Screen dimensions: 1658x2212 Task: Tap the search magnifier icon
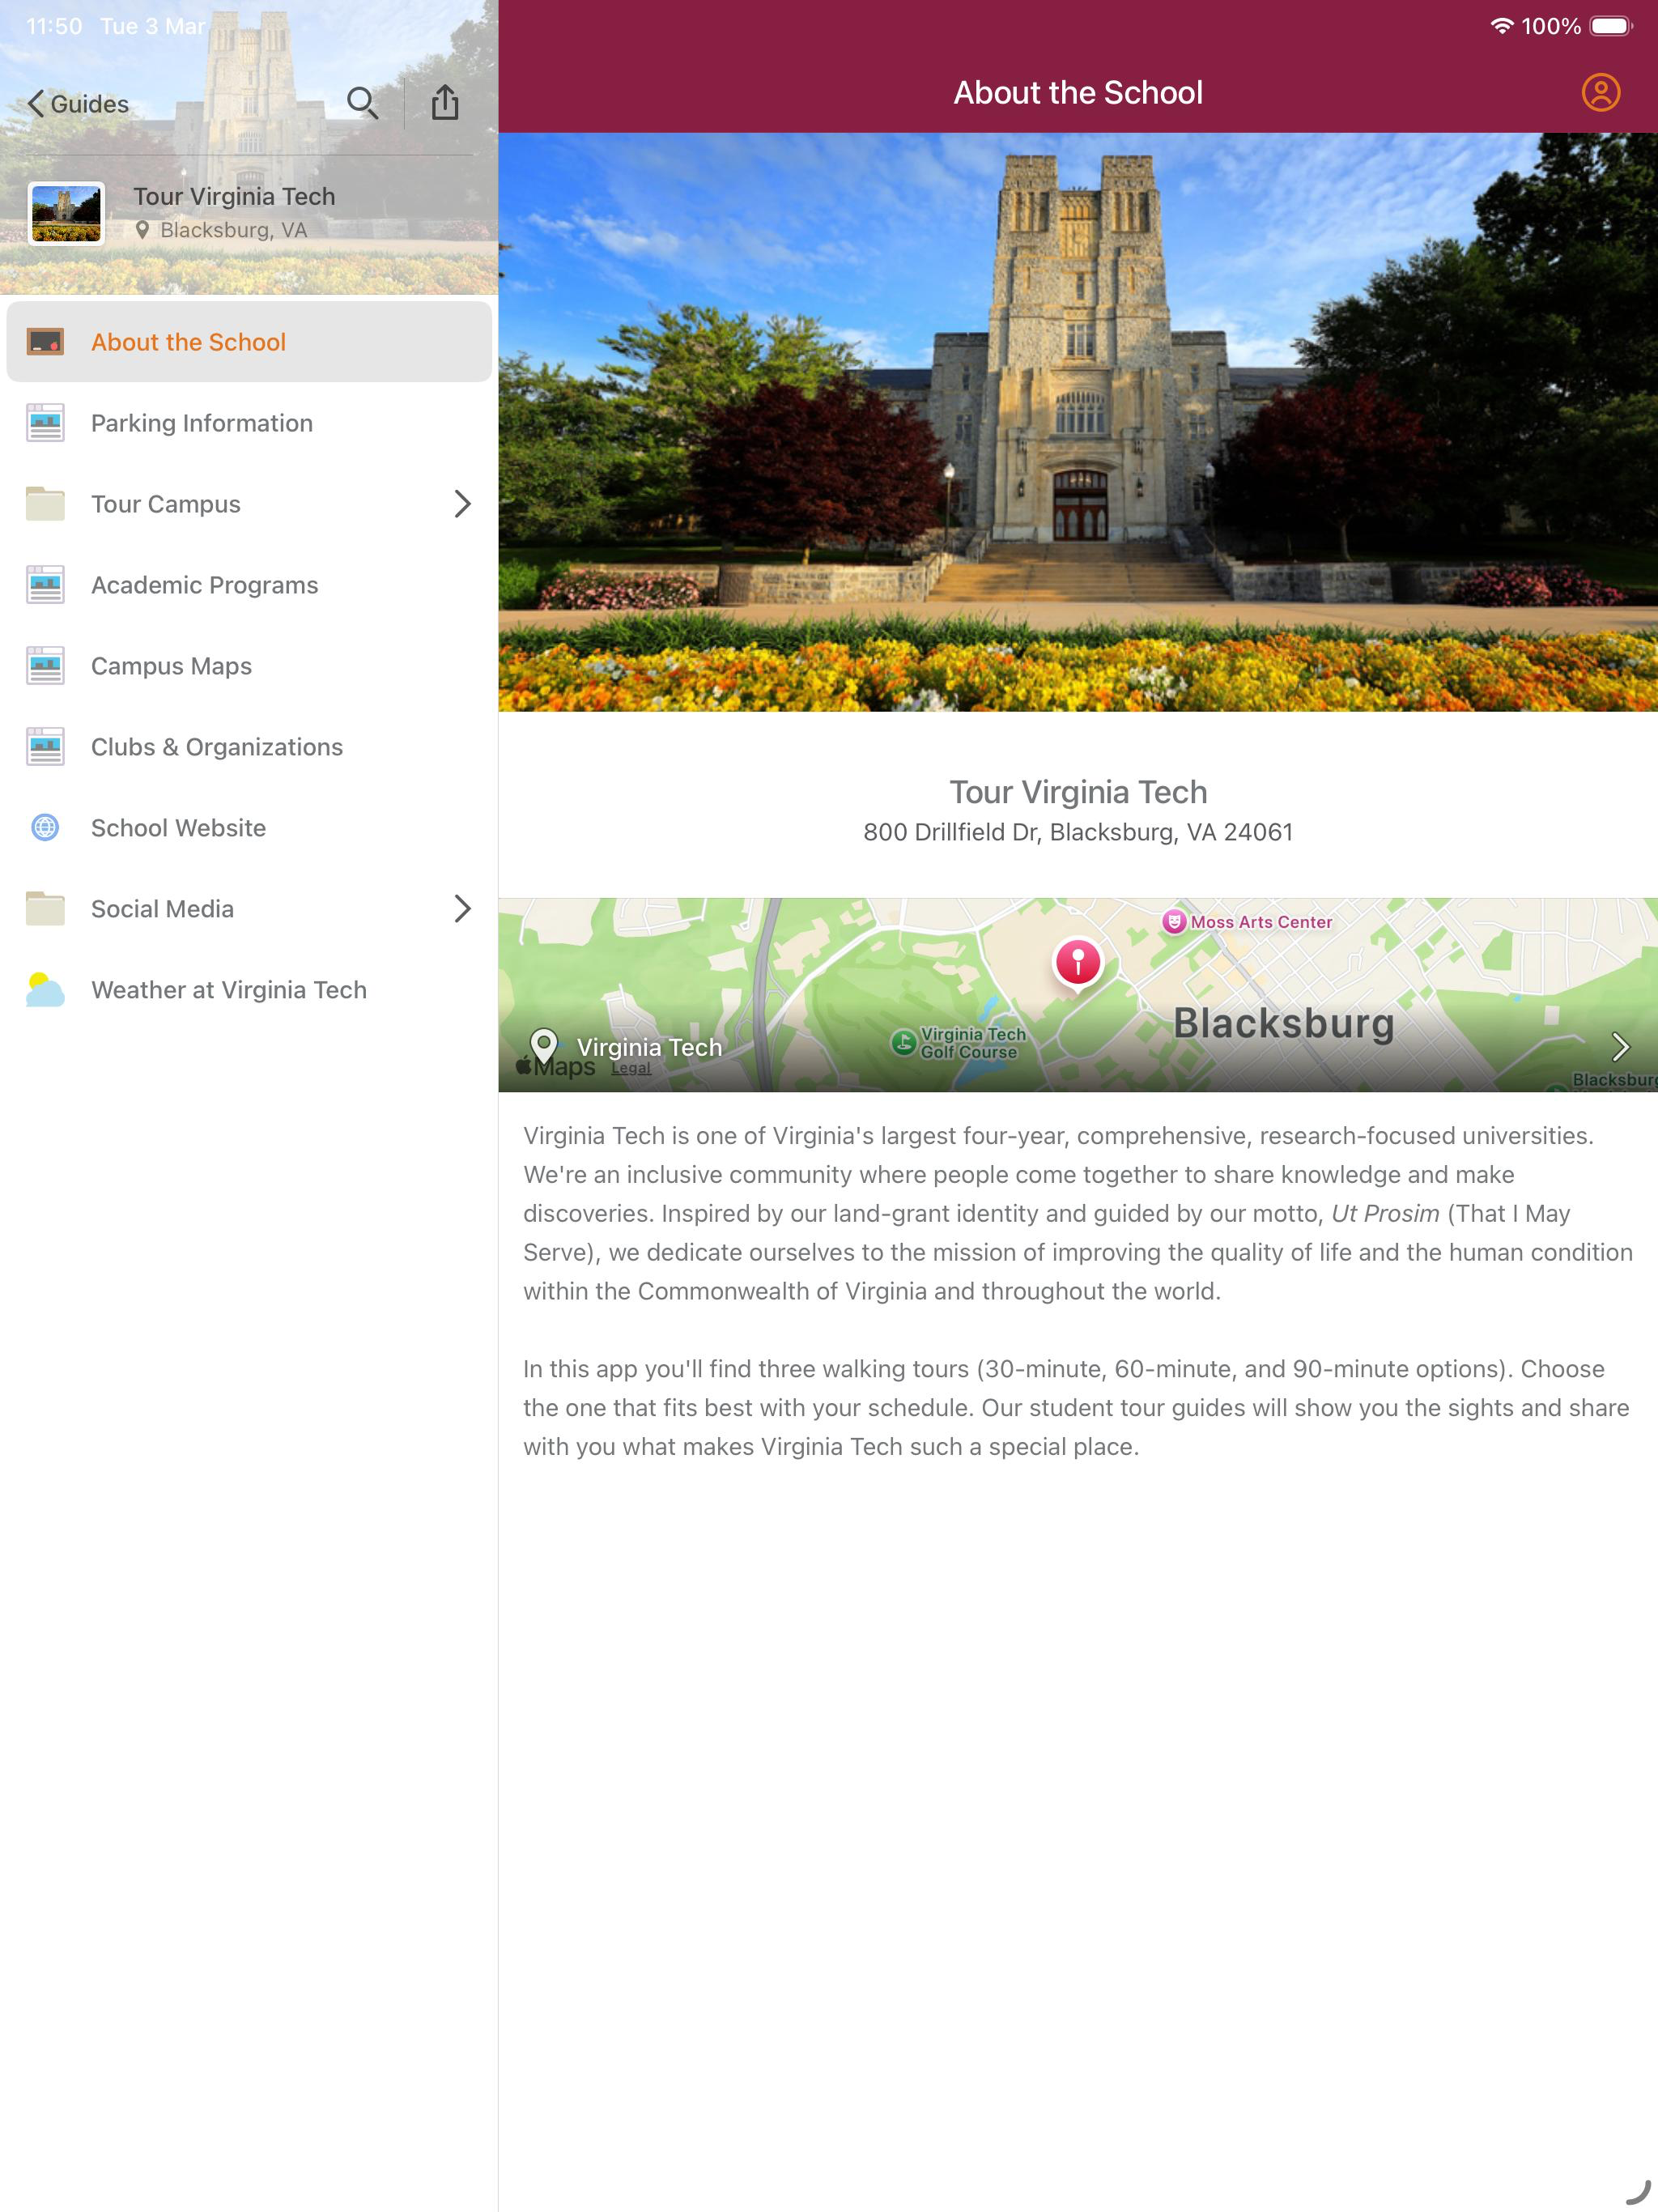coord(362,103)
